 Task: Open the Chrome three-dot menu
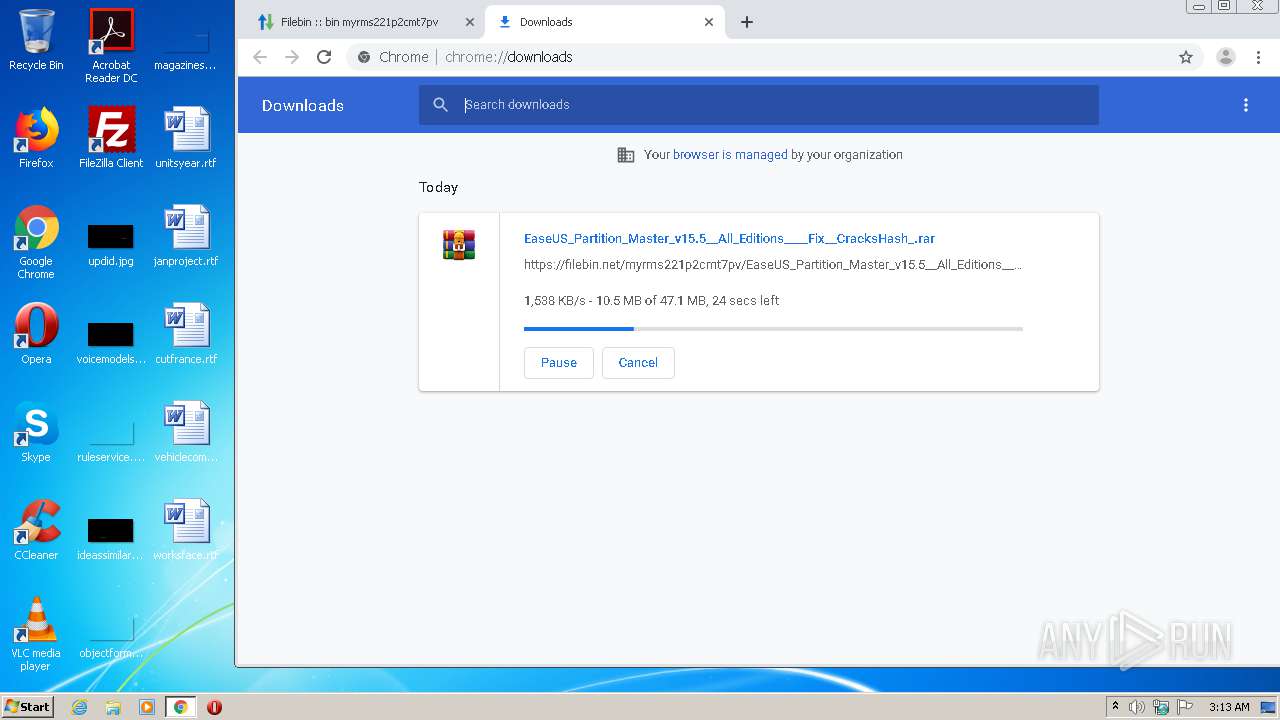[x=1257, y=57]
